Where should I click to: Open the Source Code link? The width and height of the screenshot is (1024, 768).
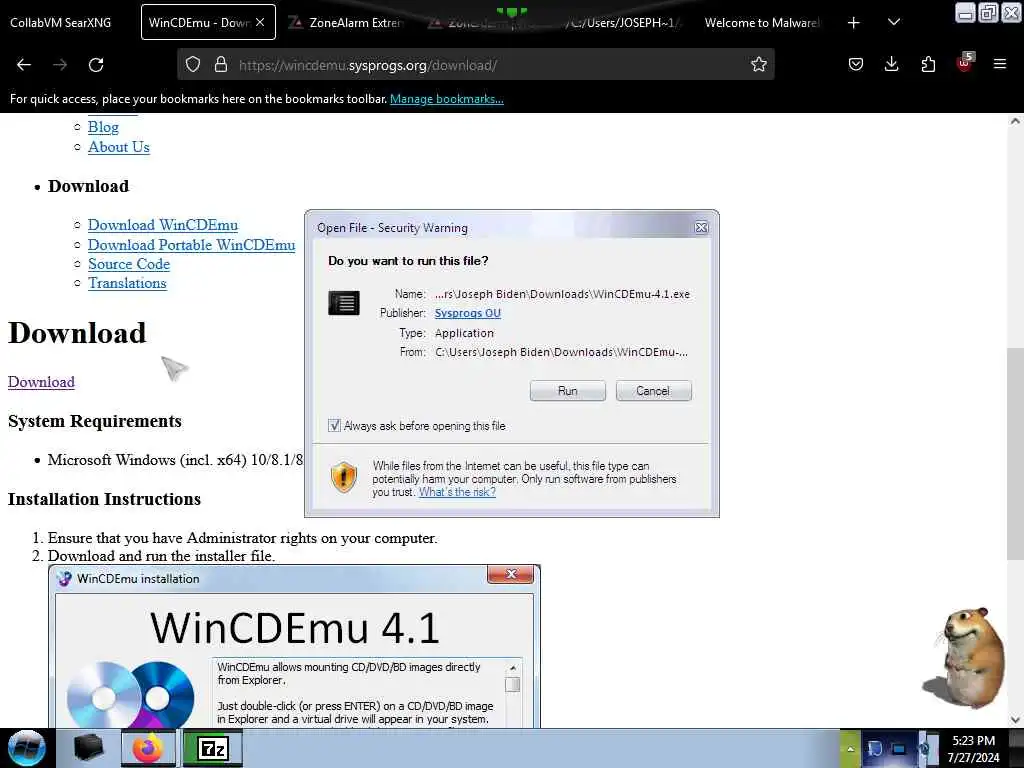click(129, 264)
